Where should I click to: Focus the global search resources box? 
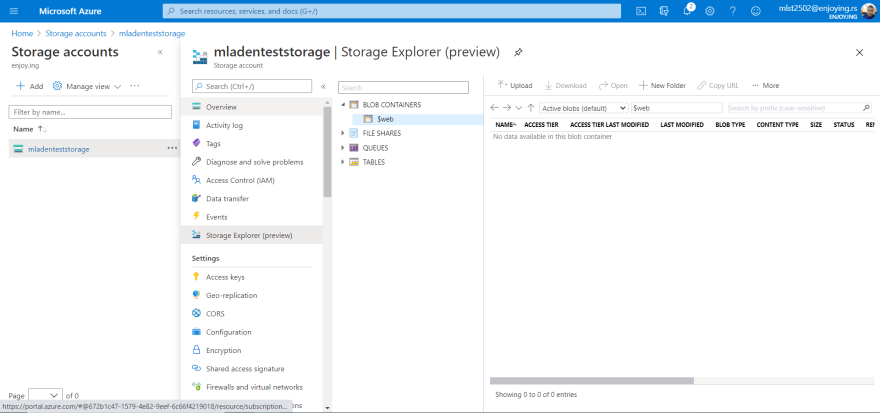392,11
